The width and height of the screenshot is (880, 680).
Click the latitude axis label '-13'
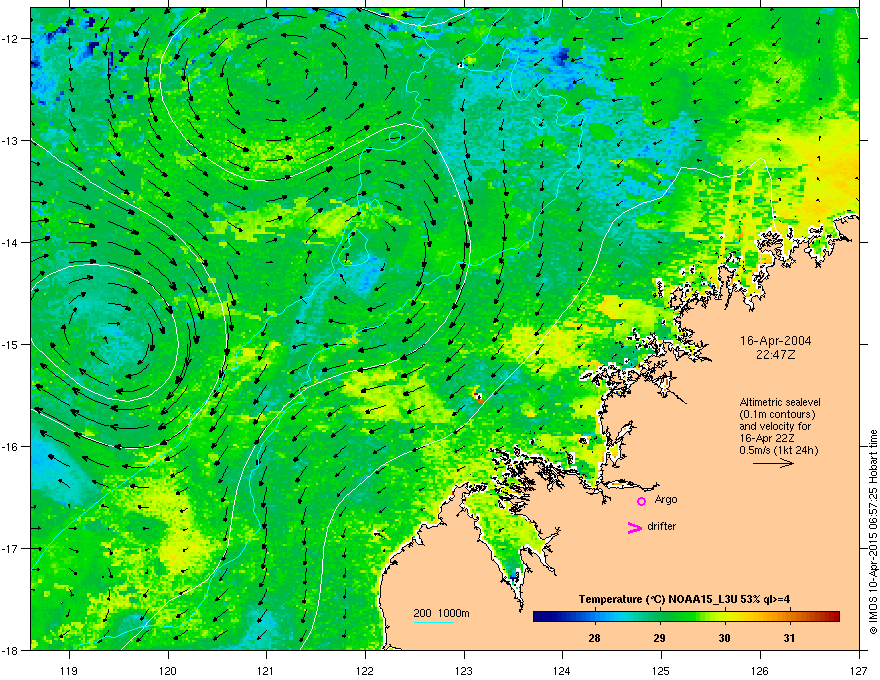(x=10, y=141)
